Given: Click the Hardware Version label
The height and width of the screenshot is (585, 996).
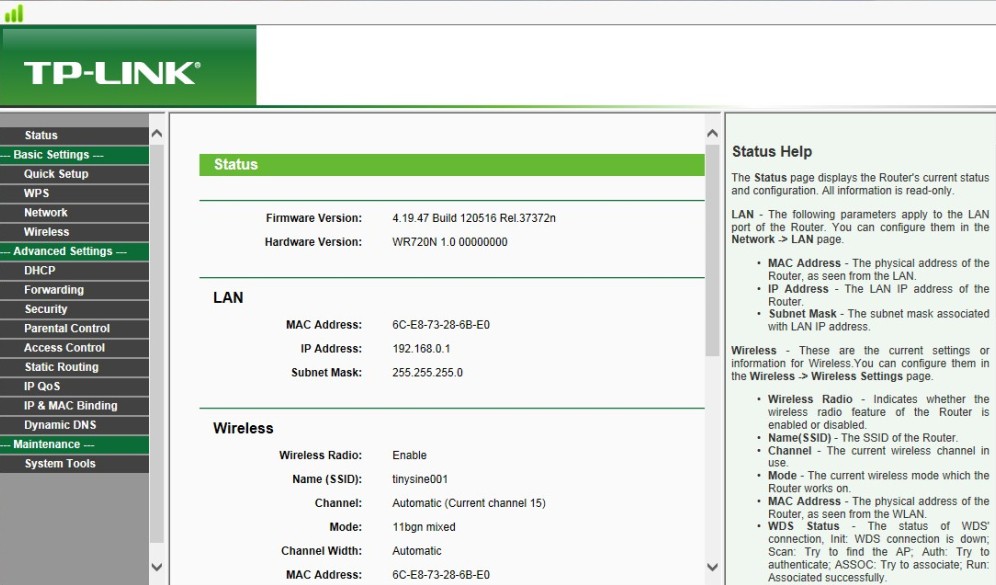Looking at the screenshot, I should click(x=313, y=242).
